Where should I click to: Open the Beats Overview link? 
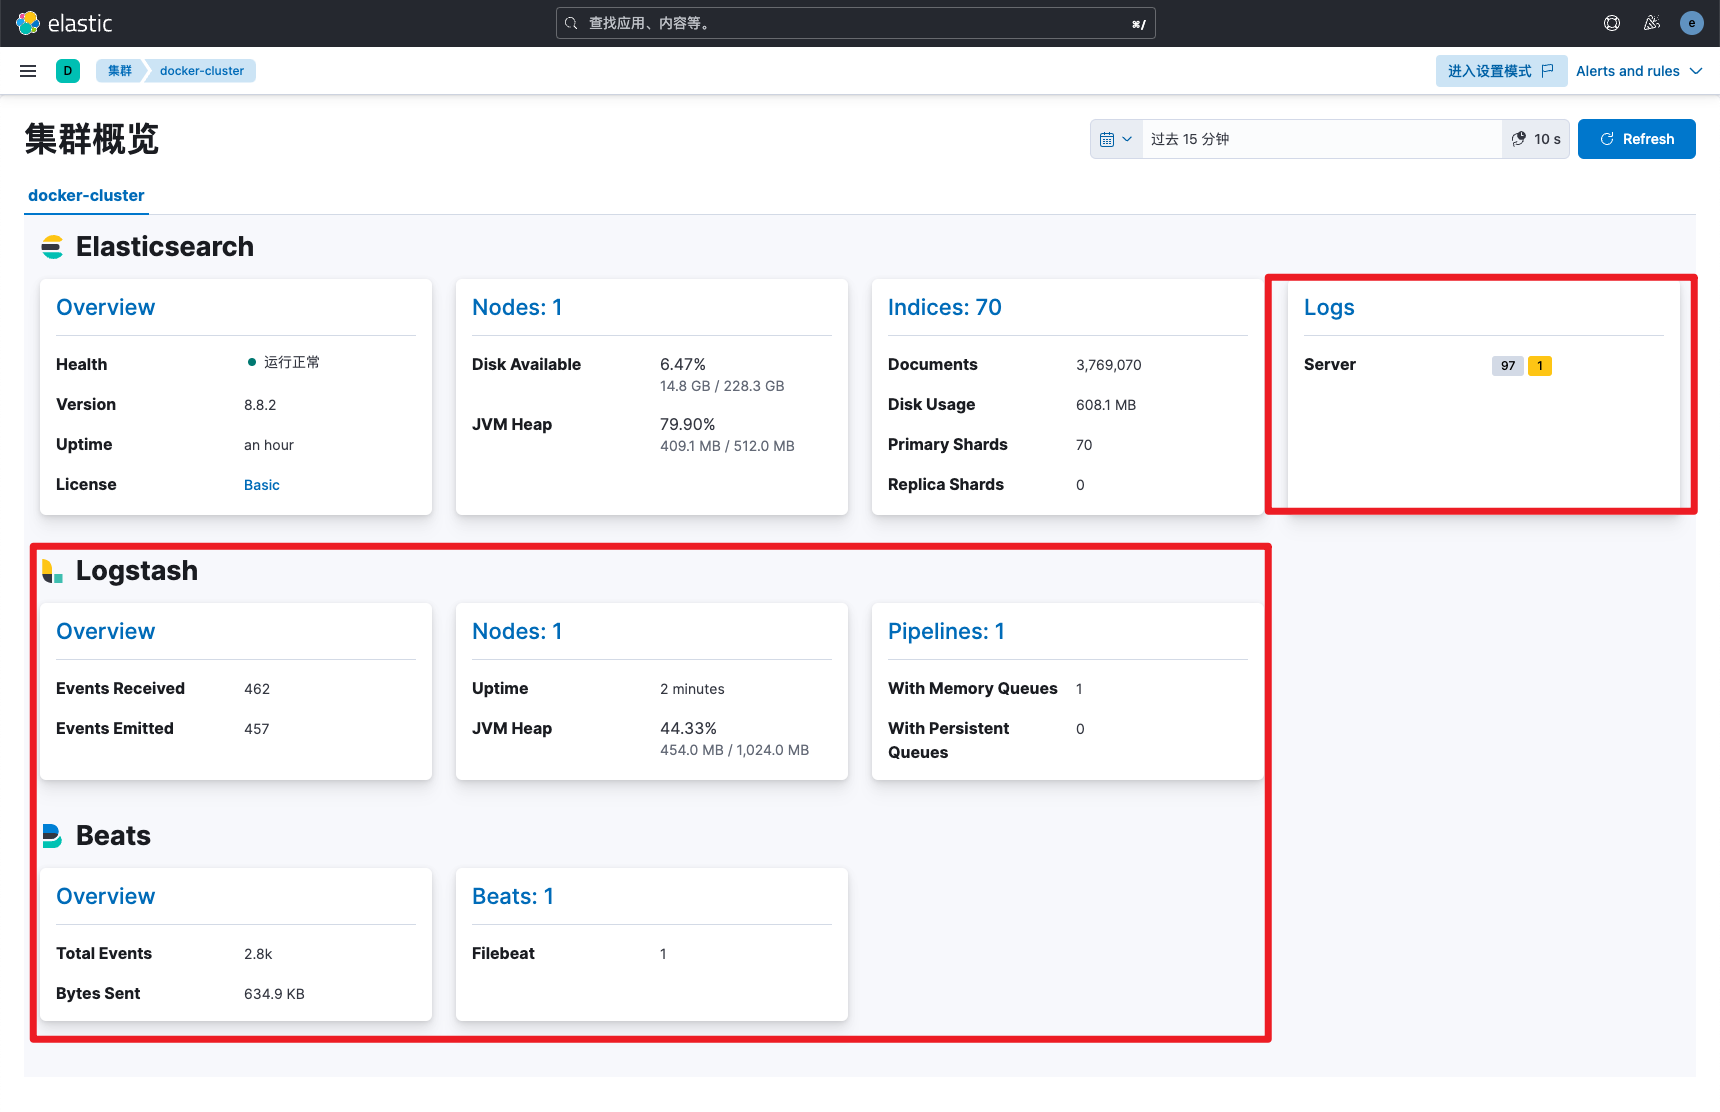click(106, 897)
